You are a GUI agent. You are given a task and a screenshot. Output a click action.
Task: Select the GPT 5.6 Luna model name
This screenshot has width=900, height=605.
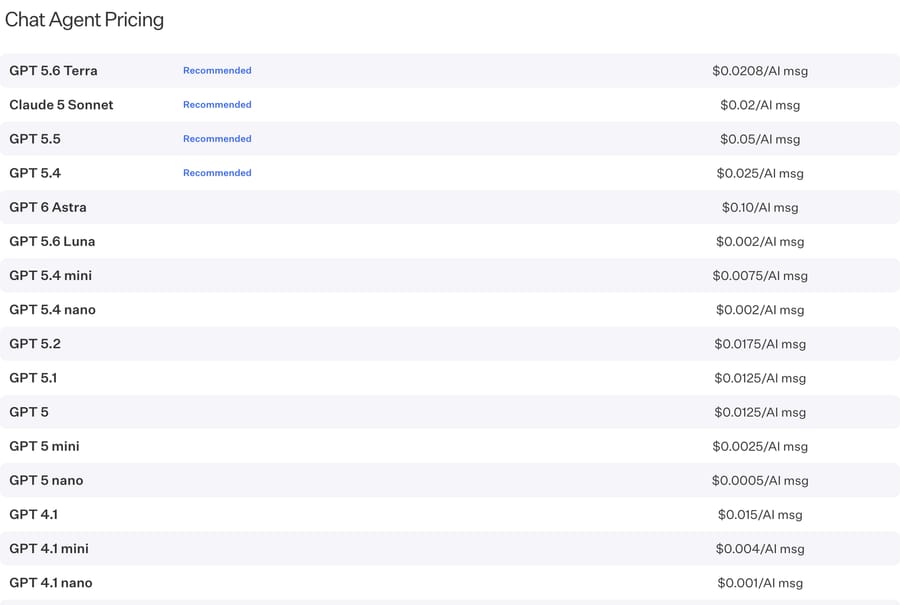[52, 241]
